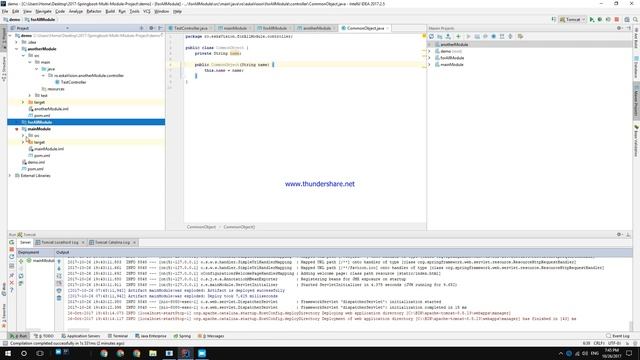Download sources and documentation in the Maven panel
The image size is (640, 360).
[448, 36]
